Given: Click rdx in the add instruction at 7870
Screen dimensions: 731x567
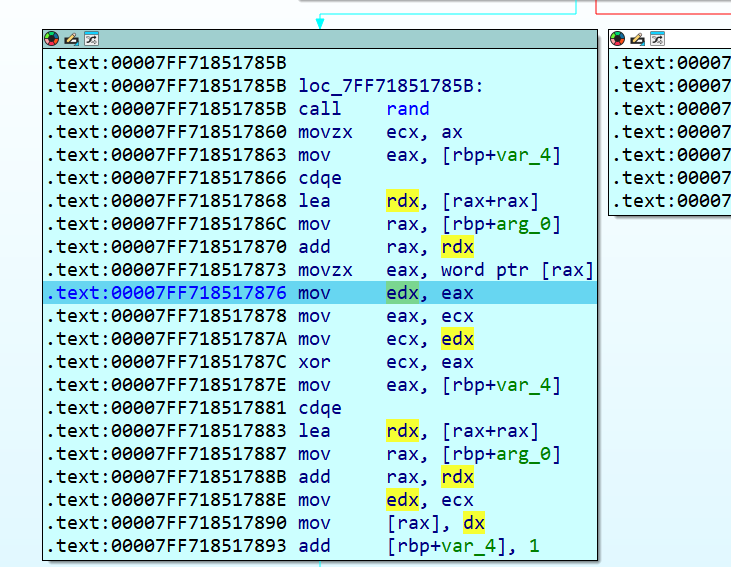Looking at the screenshot, I should [x=457, y=247].
